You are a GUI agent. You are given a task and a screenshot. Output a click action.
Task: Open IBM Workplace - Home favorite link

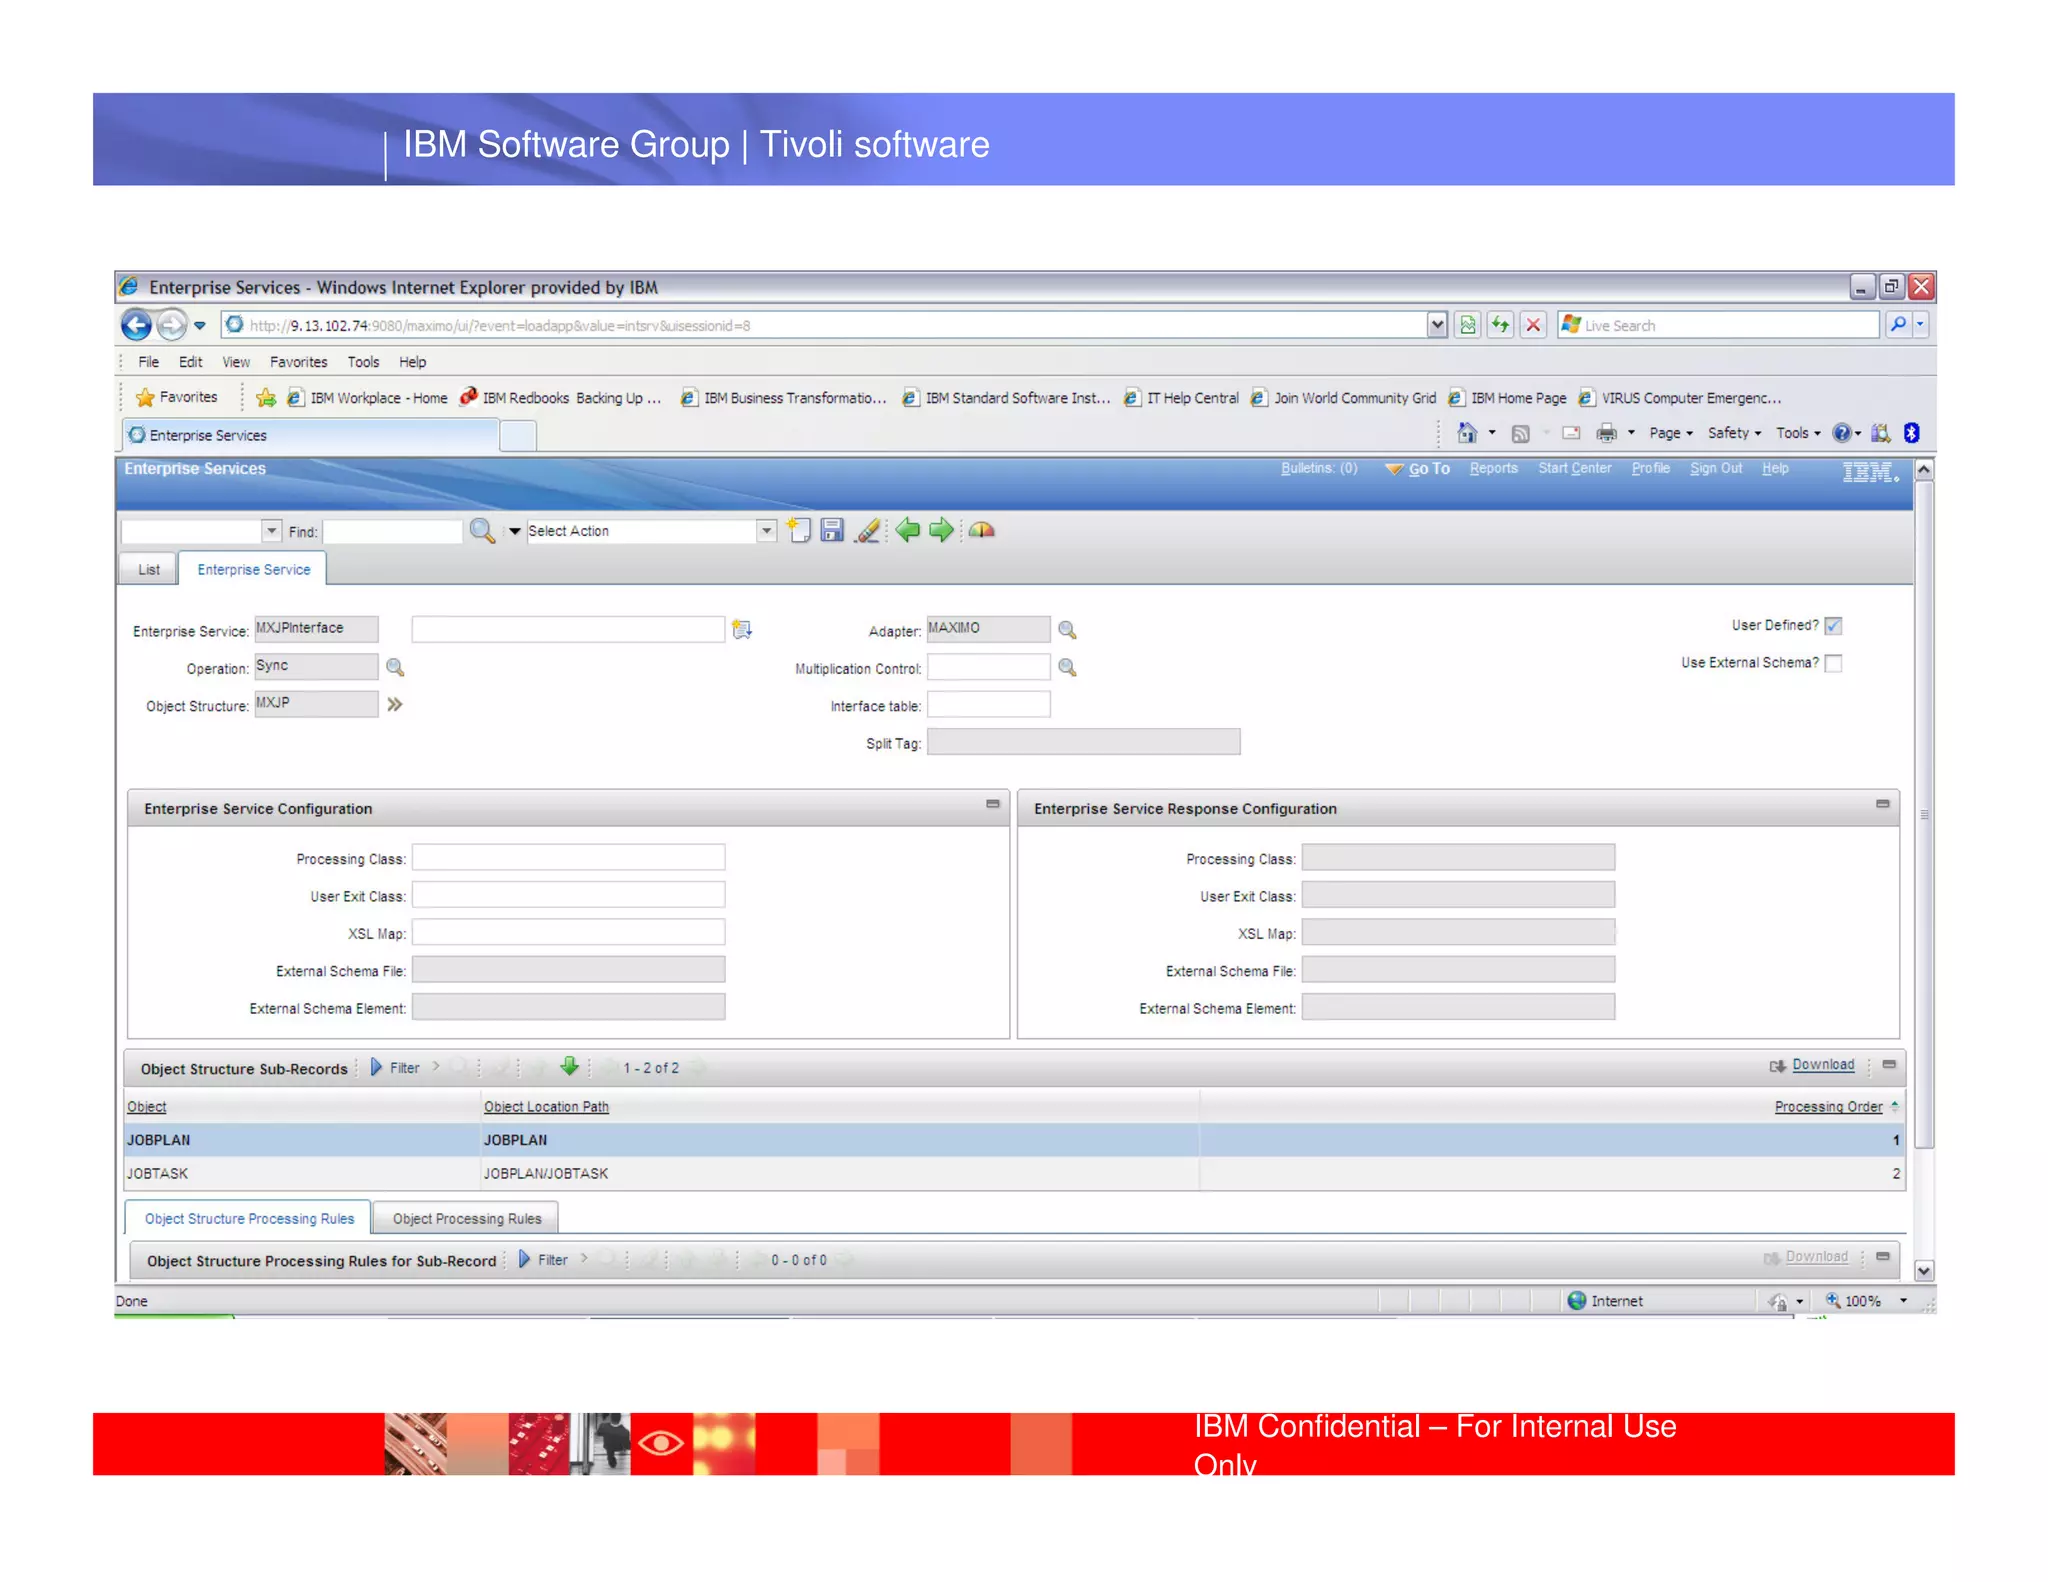(x=367, y=398)
